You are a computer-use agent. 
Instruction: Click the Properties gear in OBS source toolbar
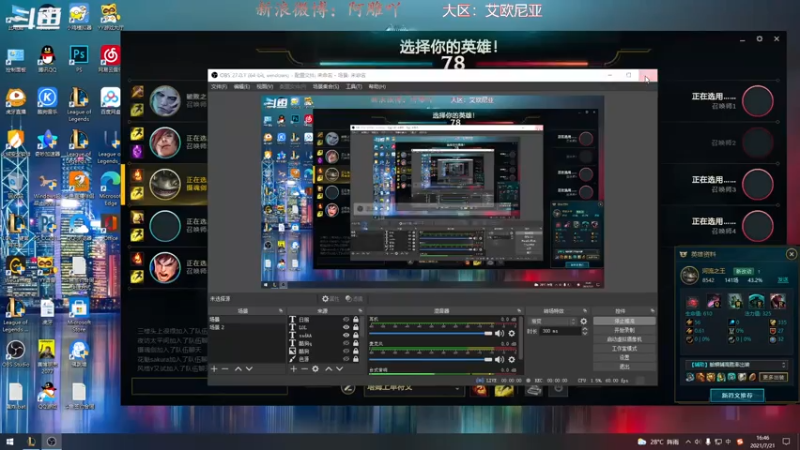pos(330,299)
